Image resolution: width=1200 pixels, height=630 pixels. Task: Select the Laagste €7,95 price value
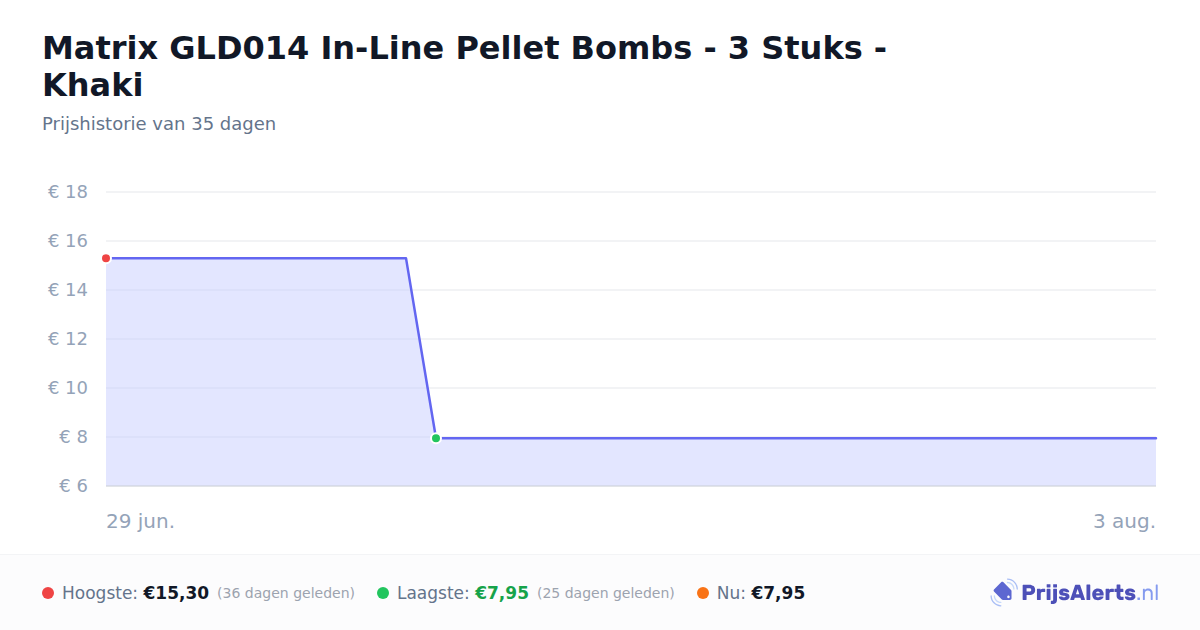[502, 593]
